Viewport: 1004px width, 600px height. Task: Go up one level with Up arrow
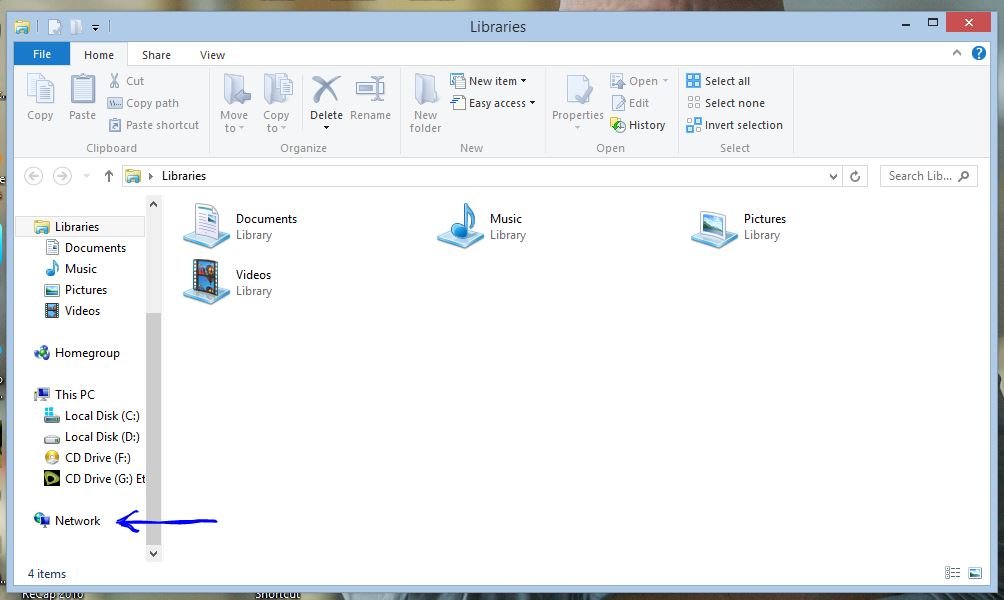pos(108,175)
